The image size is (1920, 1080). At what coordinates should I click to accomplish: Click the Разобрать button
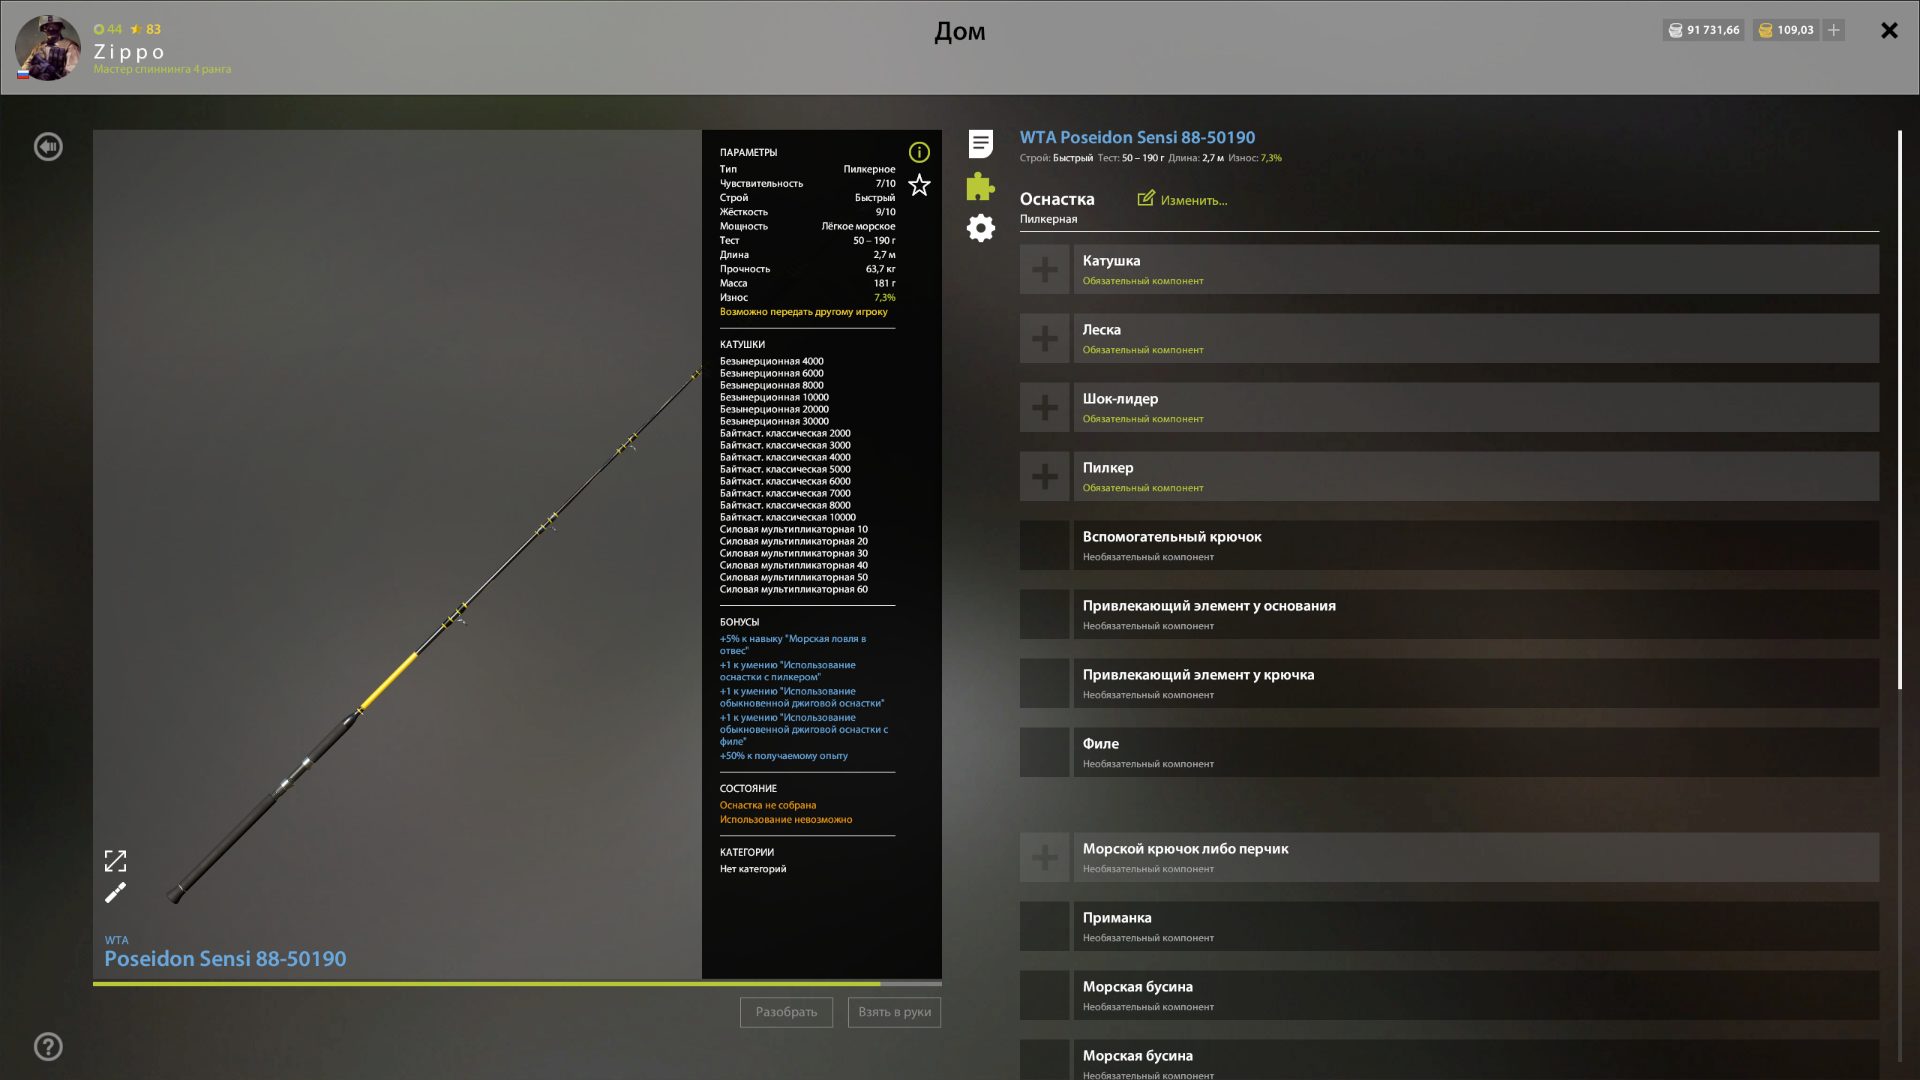tap(786, 1012)
